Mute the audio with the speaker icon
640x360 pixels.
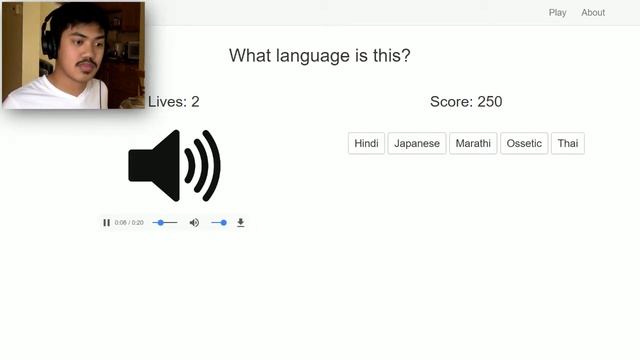click(194, 223)
